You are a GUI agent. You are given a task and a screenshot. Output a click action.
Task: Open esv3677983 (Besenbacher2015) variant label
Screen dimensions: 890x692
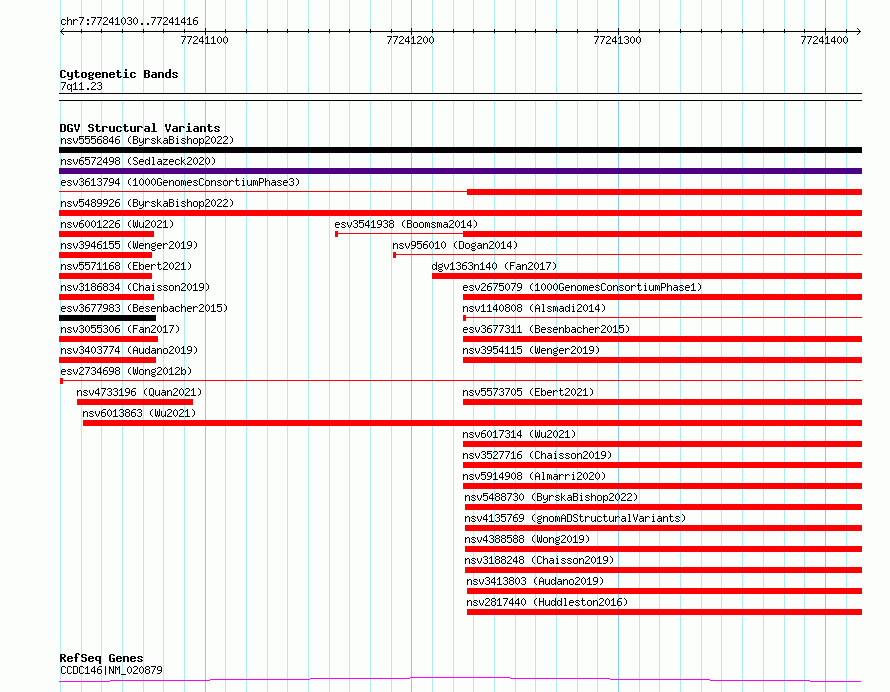click(144, 308)
